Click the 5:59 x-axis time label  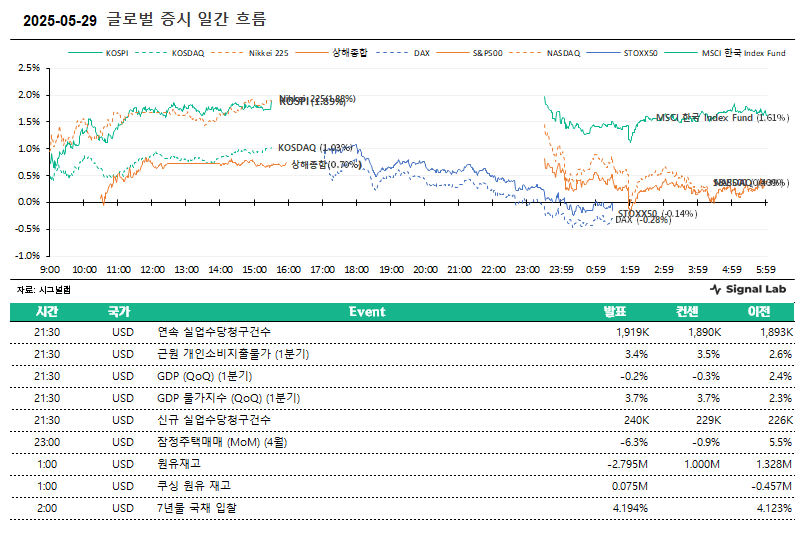(765, 270)
